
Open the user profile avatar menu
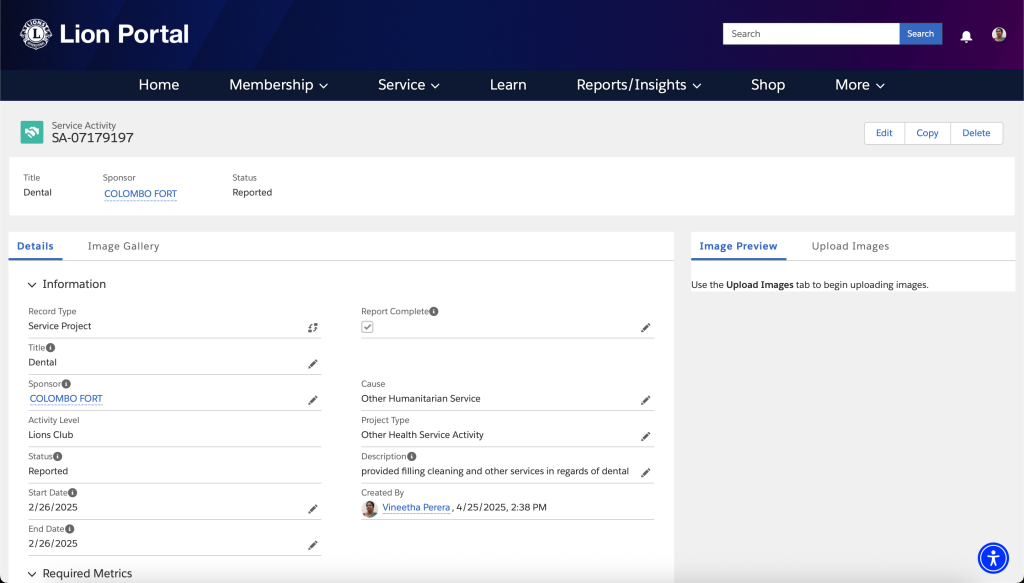click(999, 34)
